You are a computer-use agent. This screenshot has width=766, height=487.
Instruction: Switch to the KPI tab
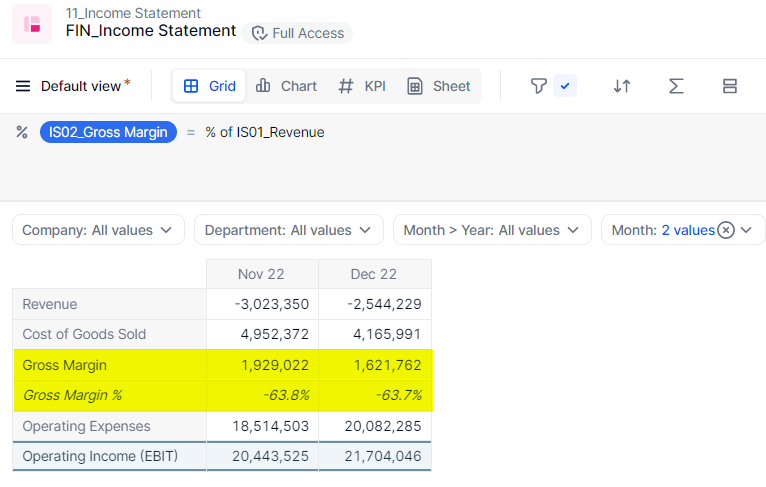pos(362,86)
